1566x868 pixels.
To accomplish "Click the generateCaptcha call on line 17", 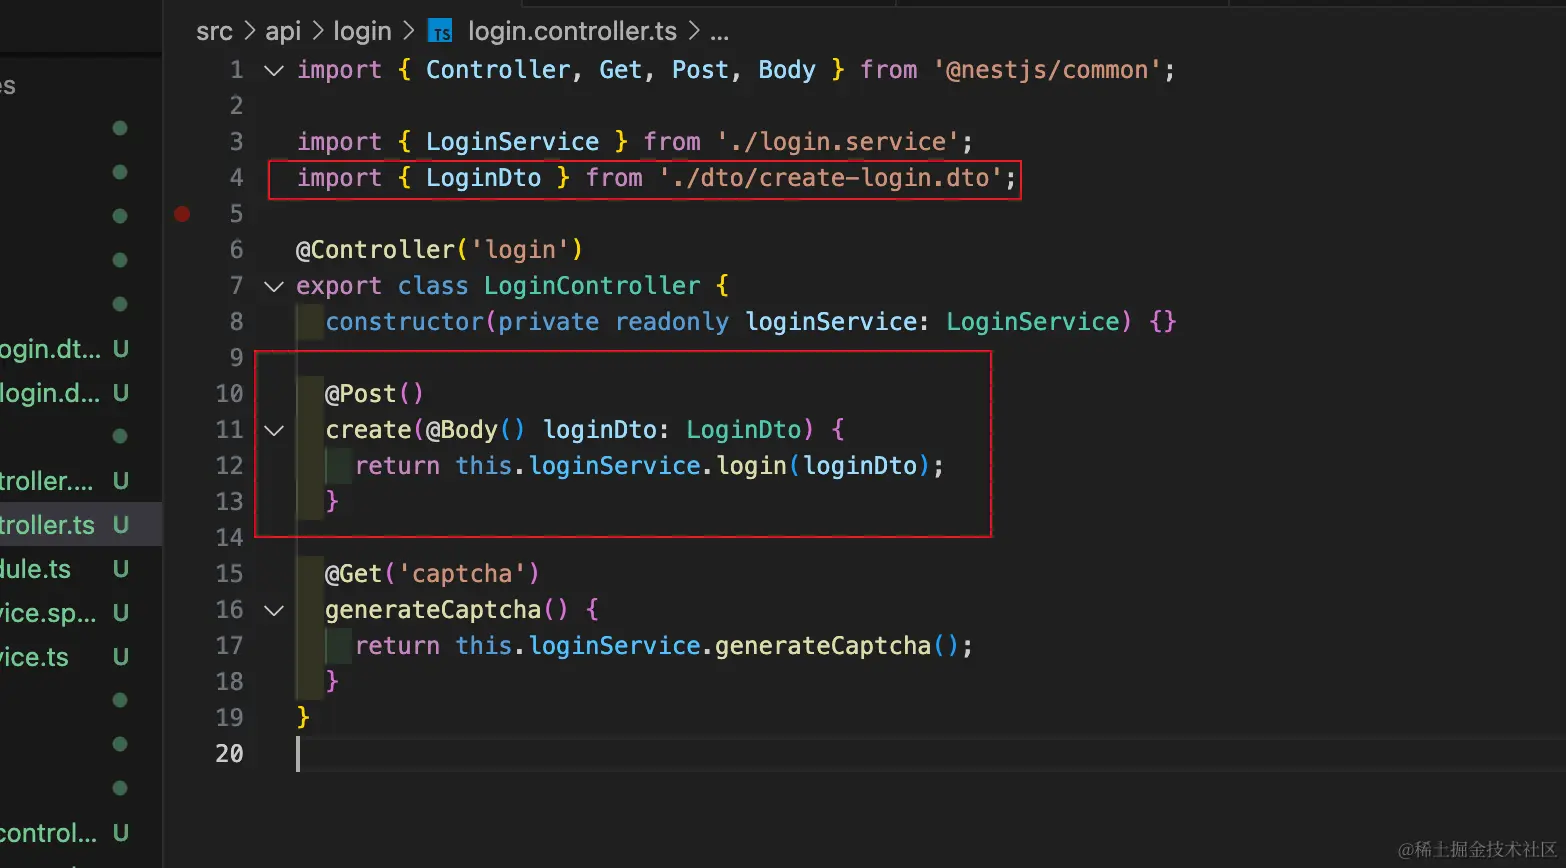I will [823, 646].
